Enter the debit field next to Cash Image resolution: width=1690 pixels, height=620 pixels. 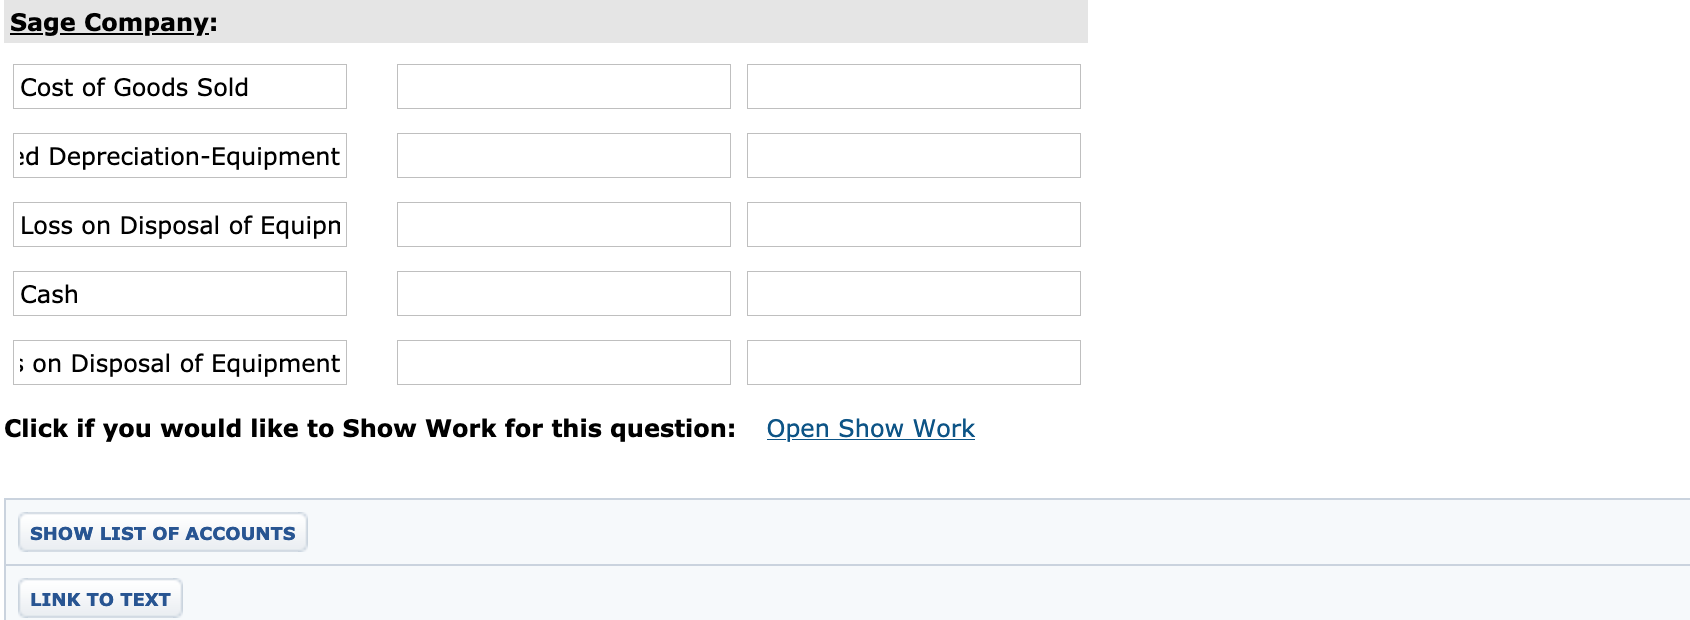[x=563, y=293]
